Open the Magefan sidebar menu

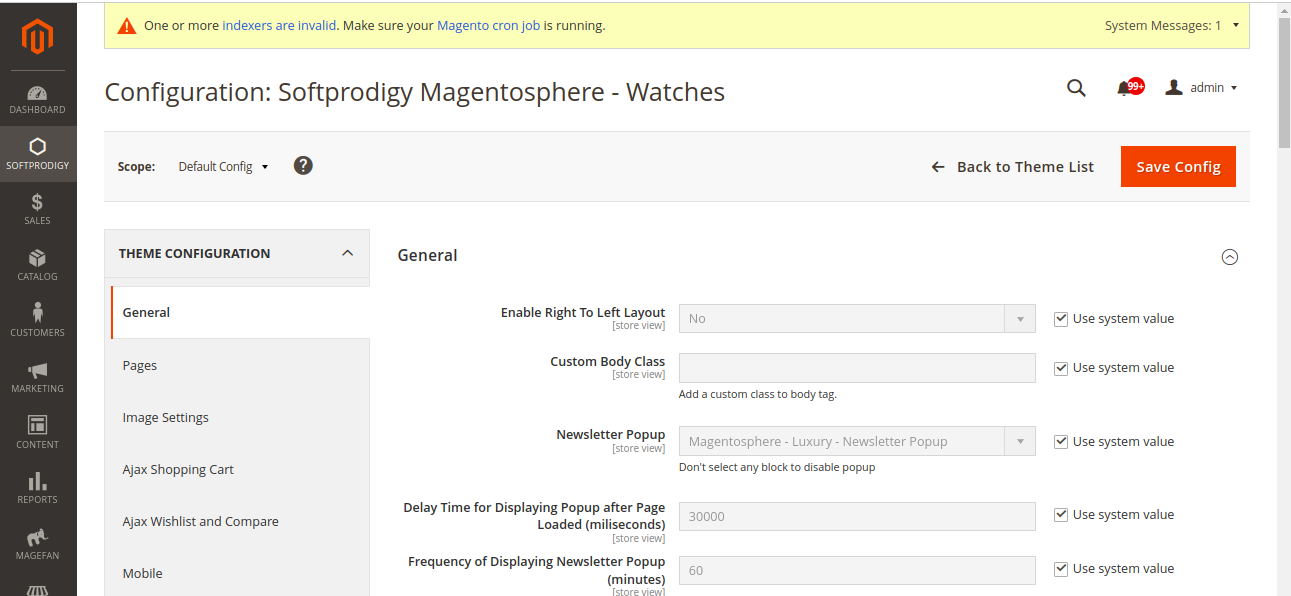pos(38,544)
